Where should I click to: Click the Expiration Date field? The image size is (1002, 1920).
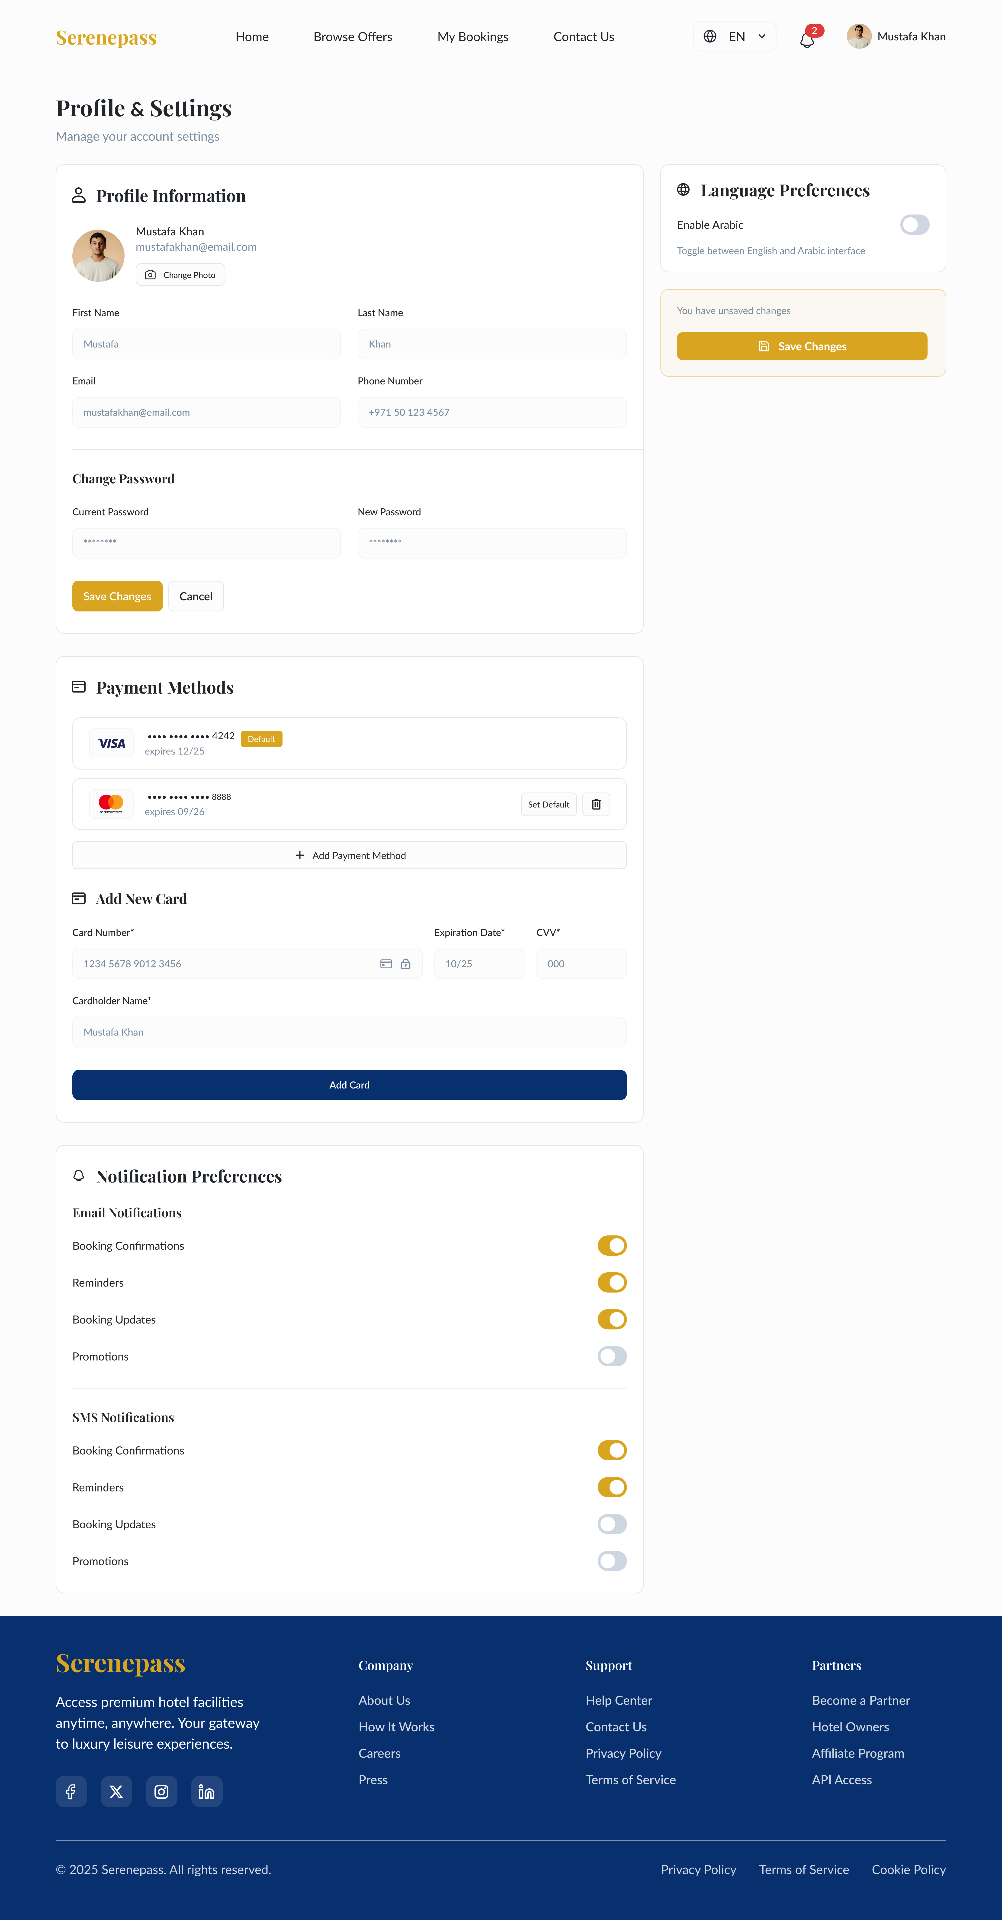point(479,964)
